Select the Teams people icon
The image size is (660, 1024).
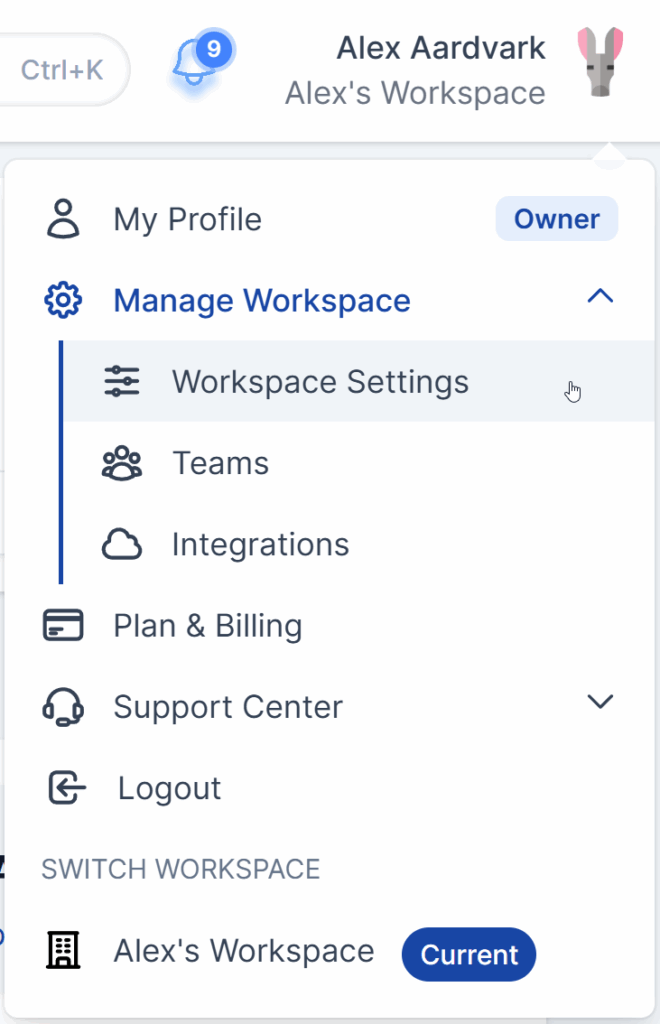point(121,462)
